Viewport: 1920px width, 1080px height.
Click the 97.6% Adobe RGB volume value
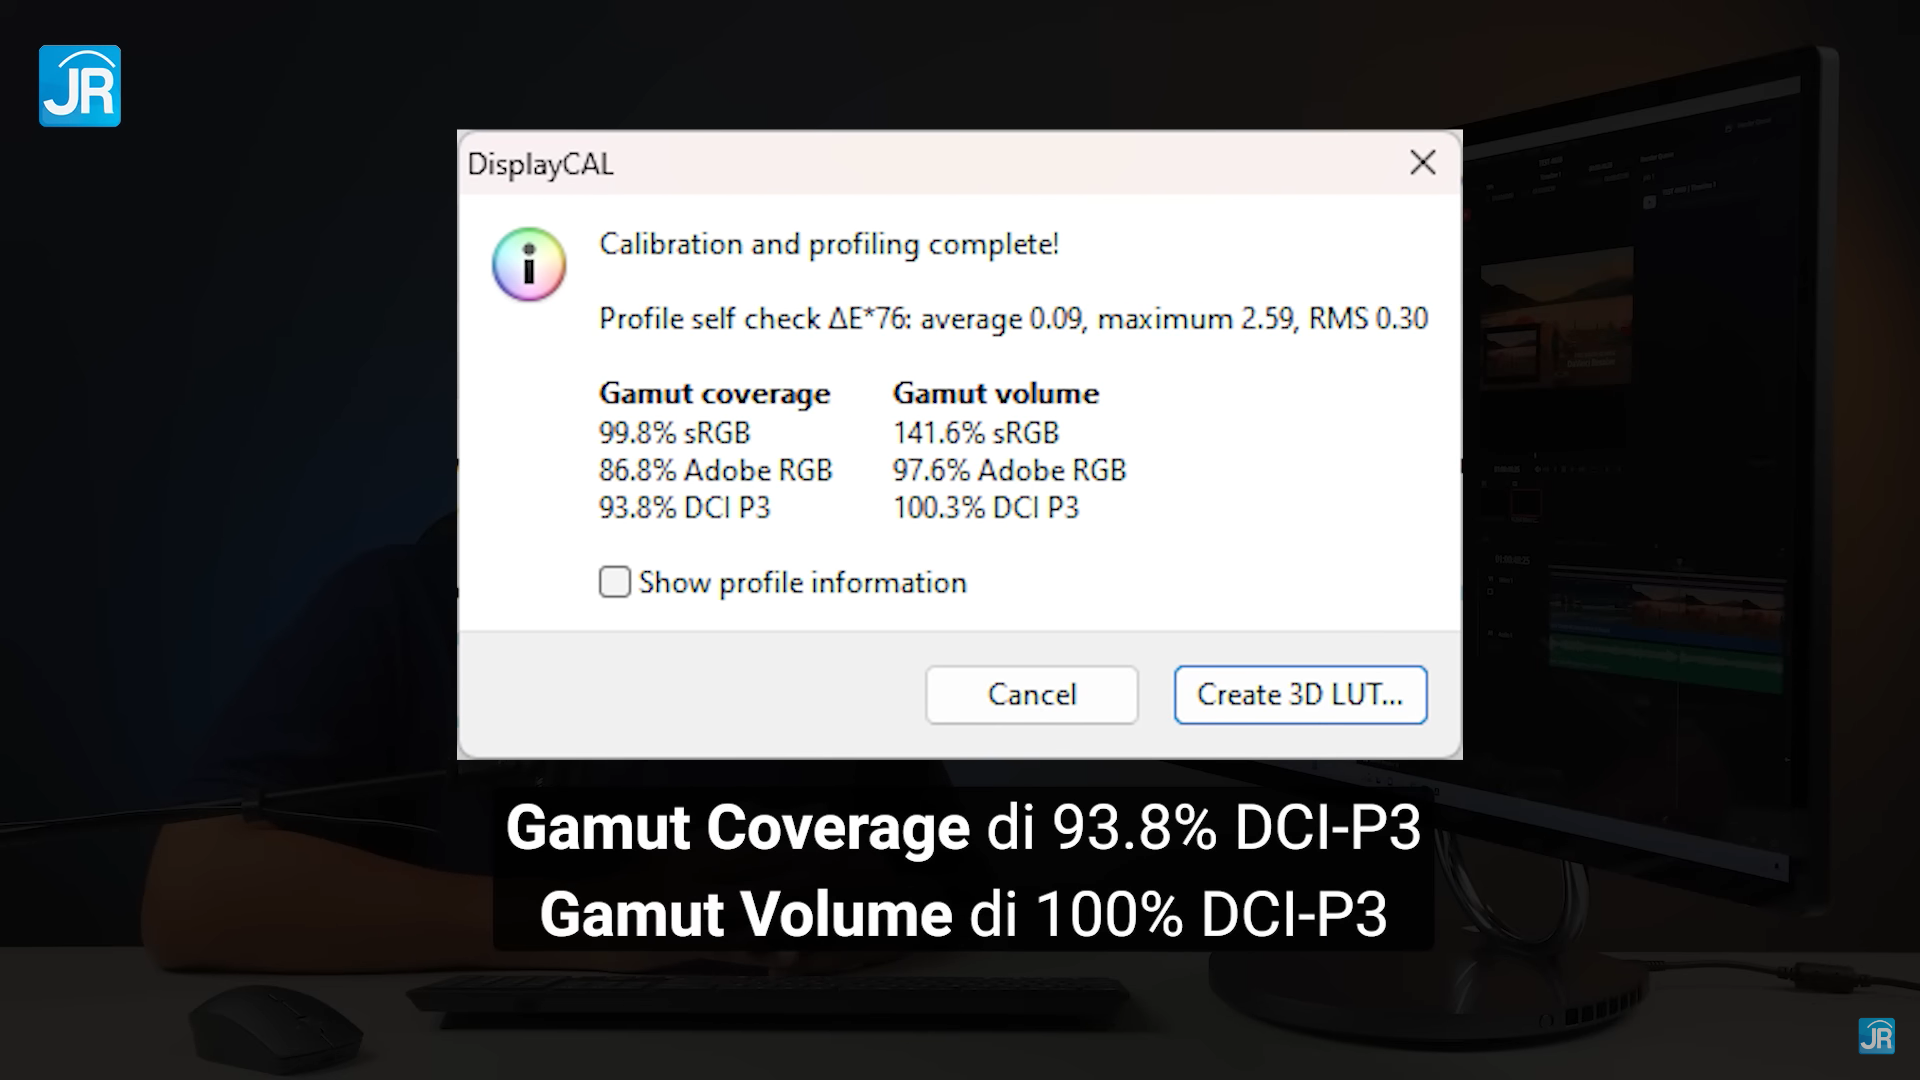1009,470
